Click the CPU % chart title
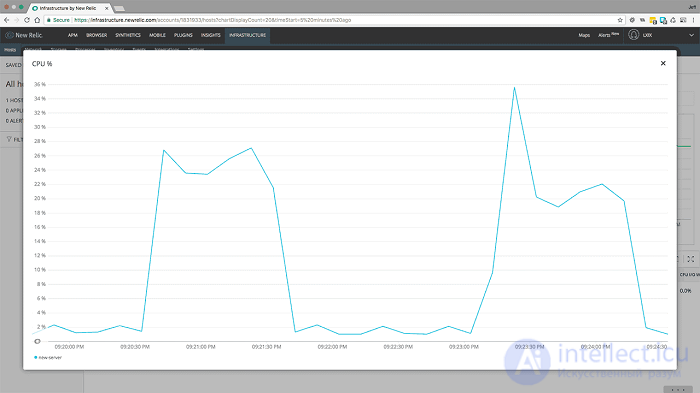700x393 pixels. tap(42, 64)
